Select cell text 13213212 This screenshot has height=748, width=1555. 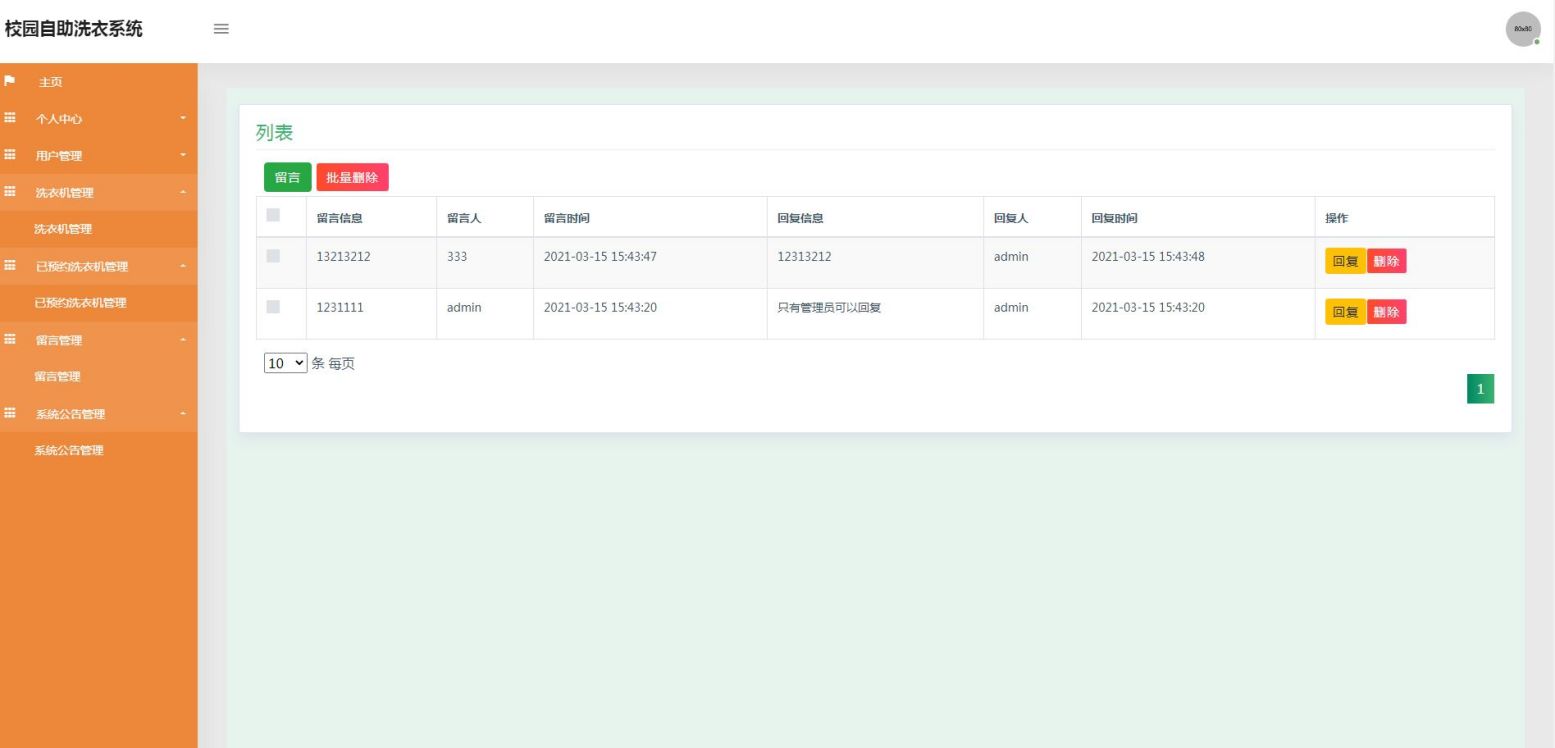pyautogui.click(x=343, y=256)
